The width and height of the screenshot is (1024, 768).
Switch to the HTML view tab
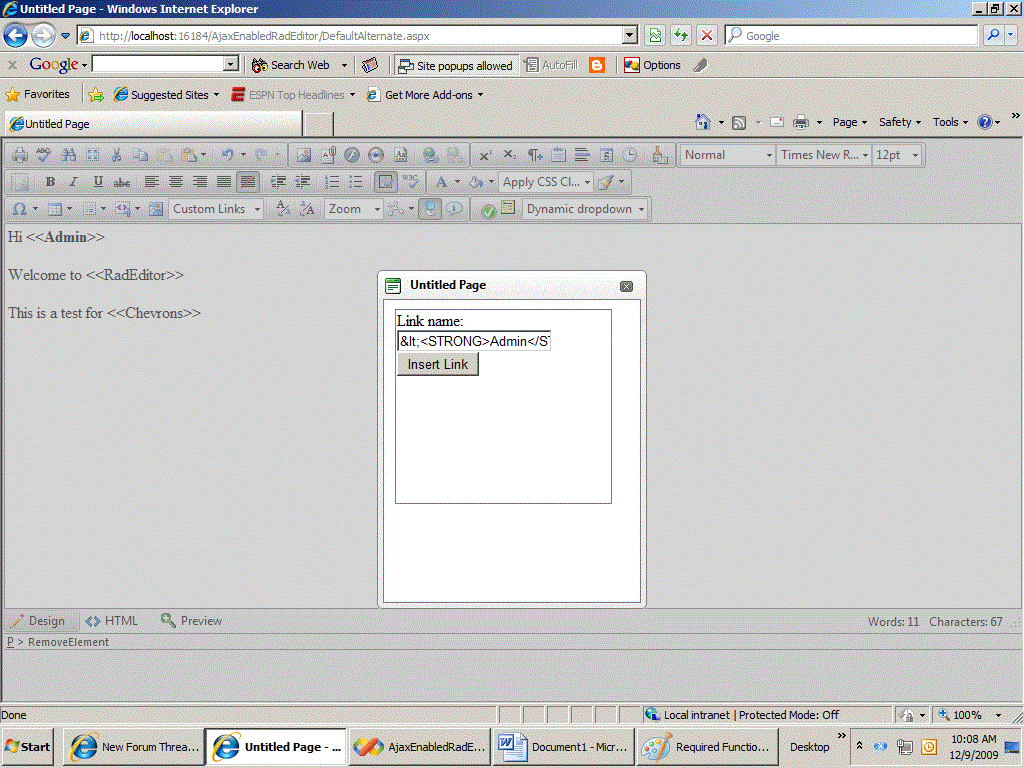(x=112, y=620)
